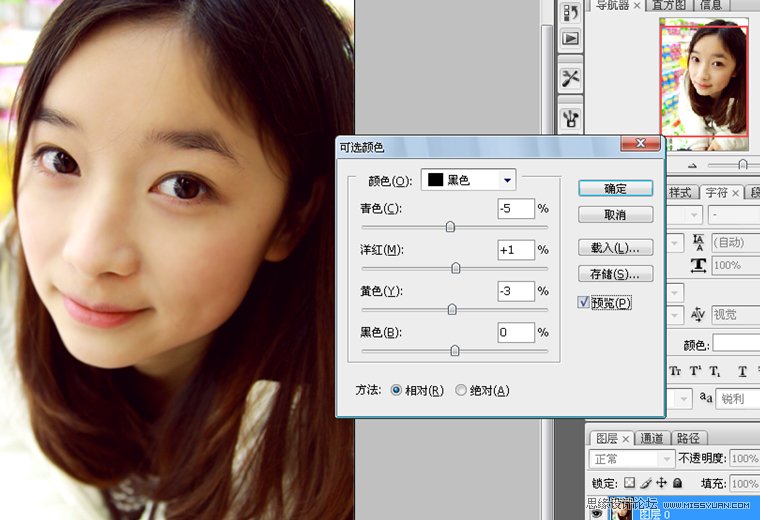Toggle Small Caps (Tr) text style
Image resolution: width=760 pixels, height=520 pixels.
[675, 371]
